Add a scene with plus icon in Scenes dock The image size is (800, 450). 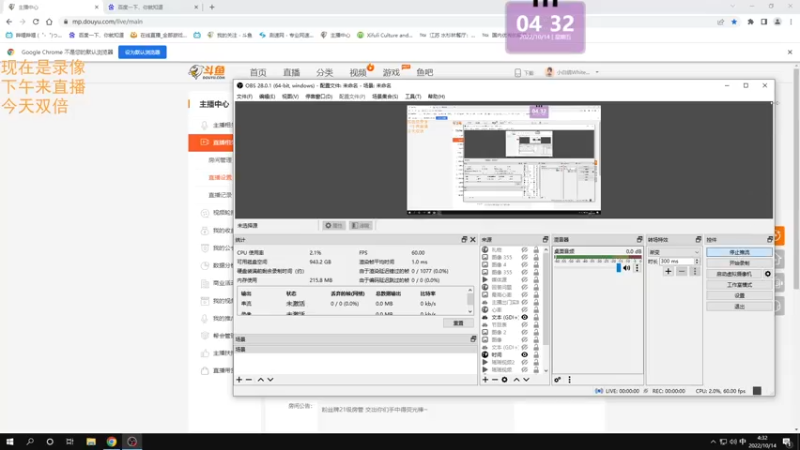(x=239, y=380)
